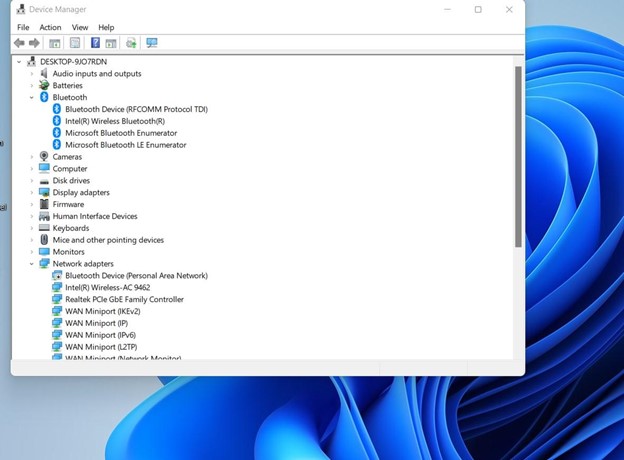Click the blue Help question mark icon

[x=95, y=43]
